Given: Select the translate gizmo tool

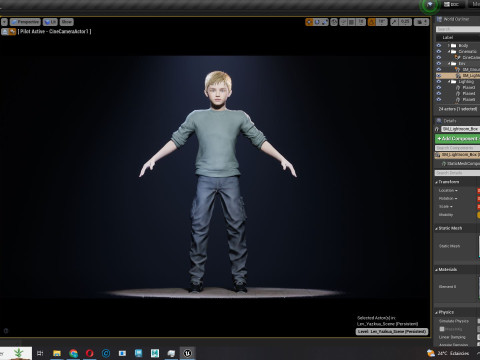Looking at the screenshot, I should [x=309, y=22].
